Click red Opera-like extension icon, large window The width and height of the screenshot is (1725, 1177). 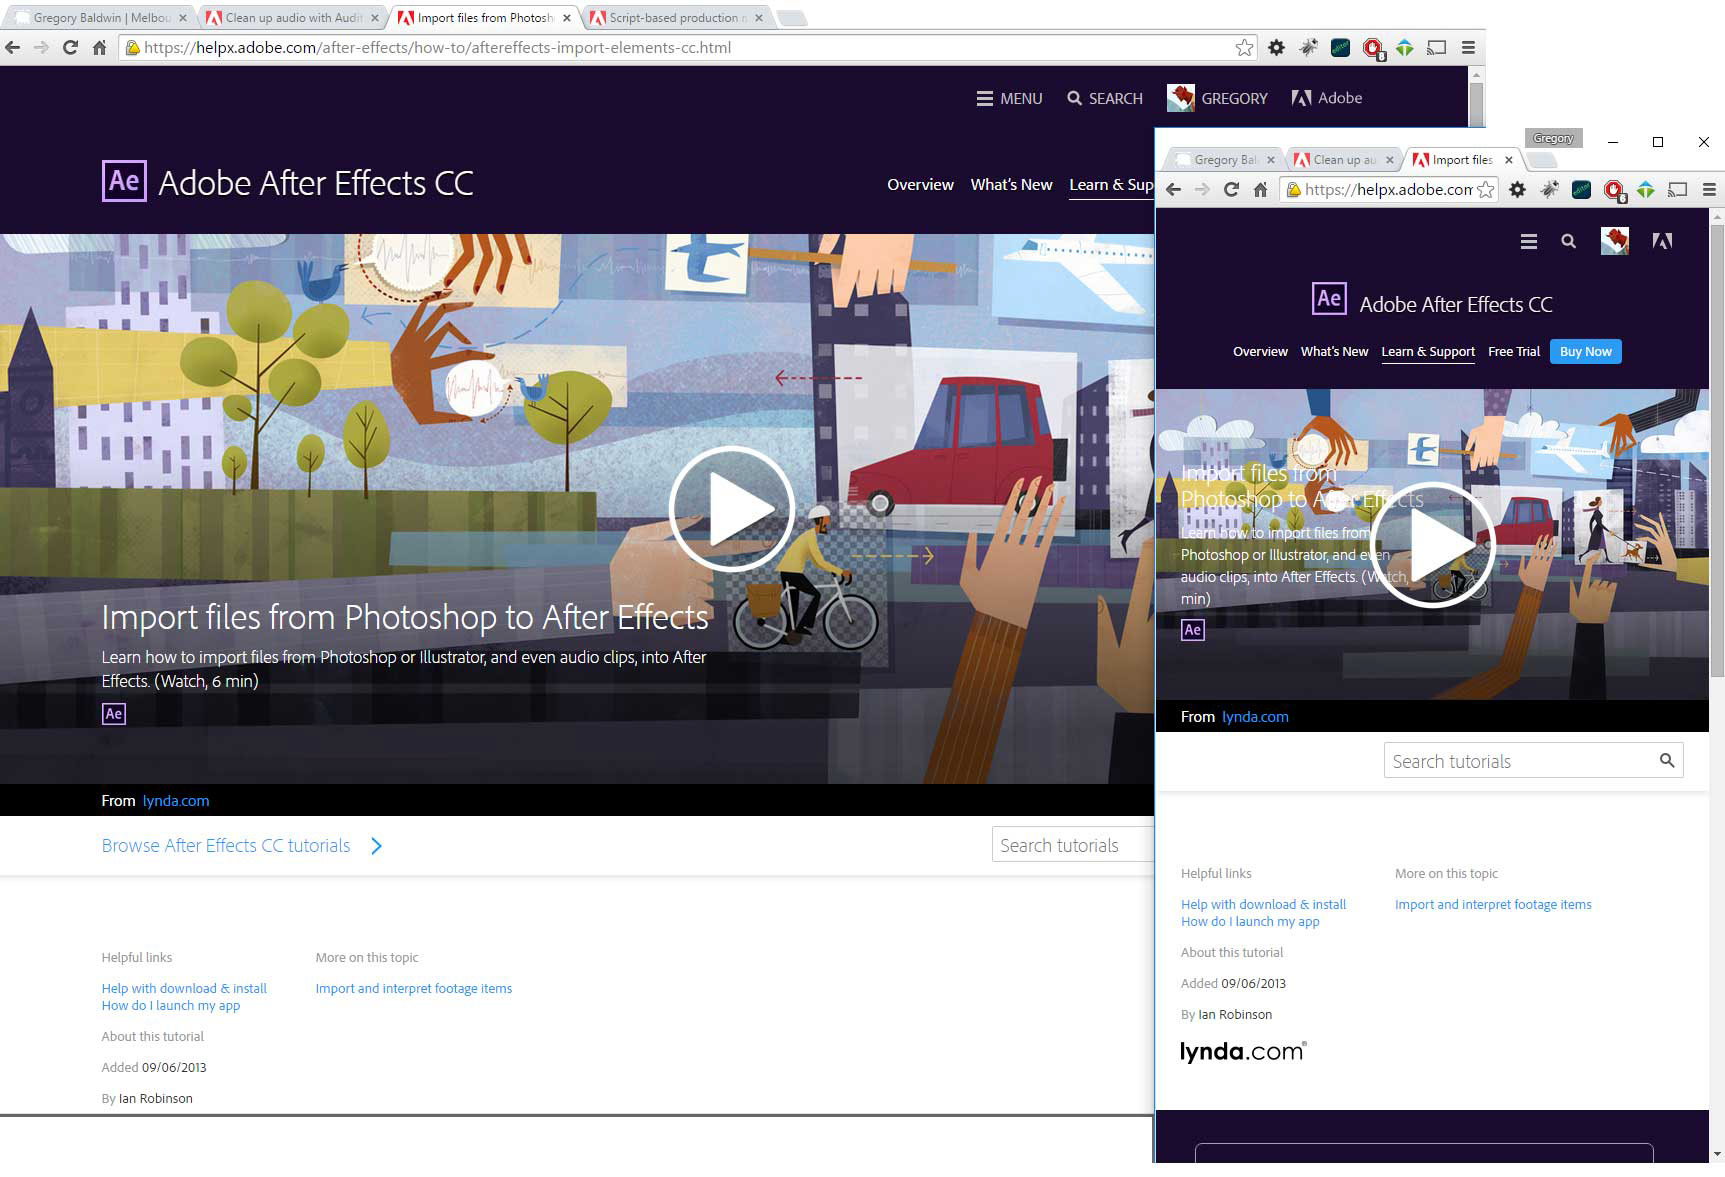[x=1373, y=48]
